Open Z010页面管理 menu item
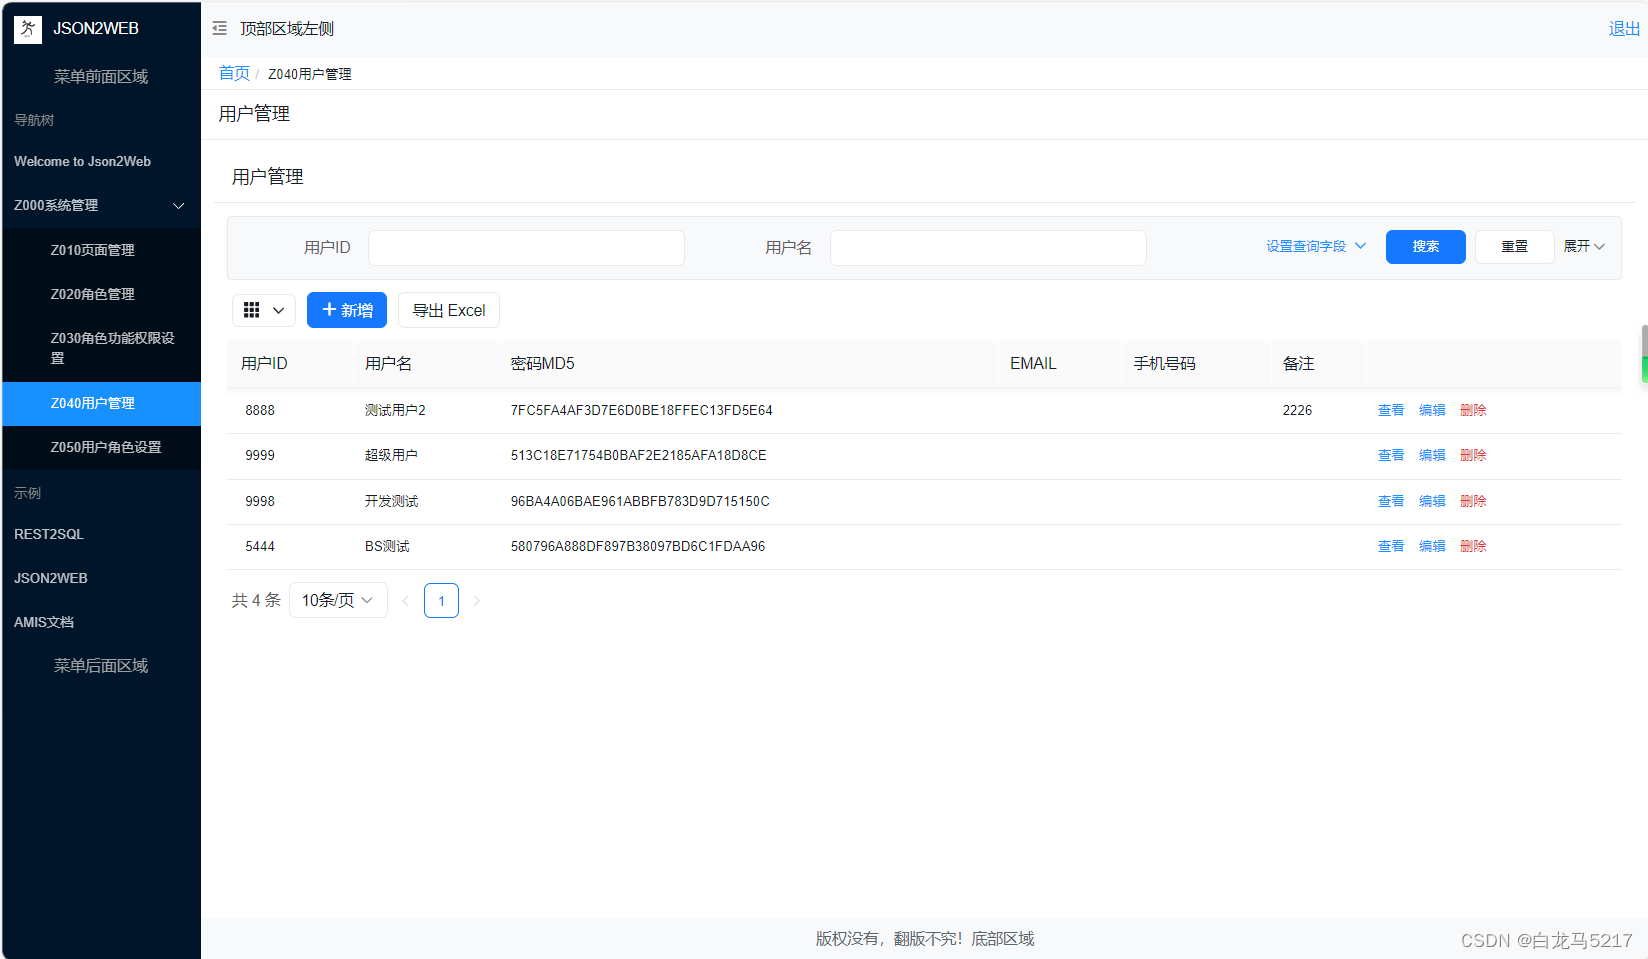The image size is (1648, 959). (x=101, y=250)
